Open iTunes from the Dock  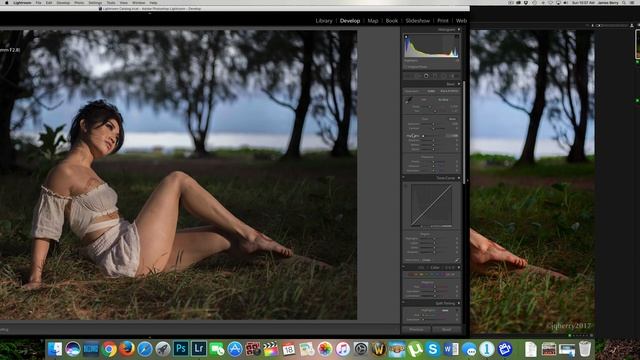click(x=343, y=349)
